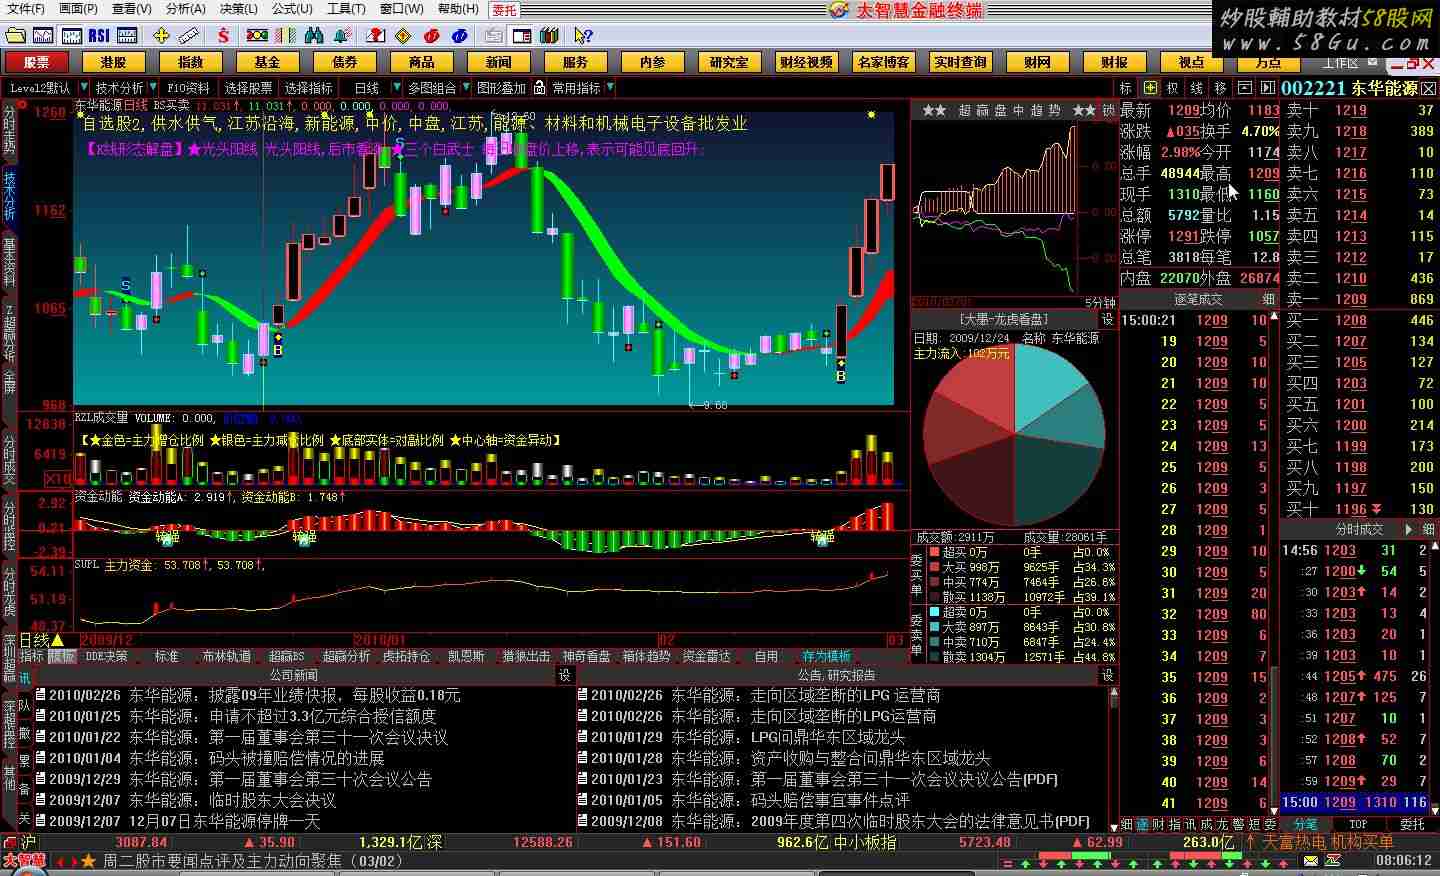Click the window layout toolbar icon
Image resolution: width=1440 pixels, height=876 pixels.
pos(521,36)
